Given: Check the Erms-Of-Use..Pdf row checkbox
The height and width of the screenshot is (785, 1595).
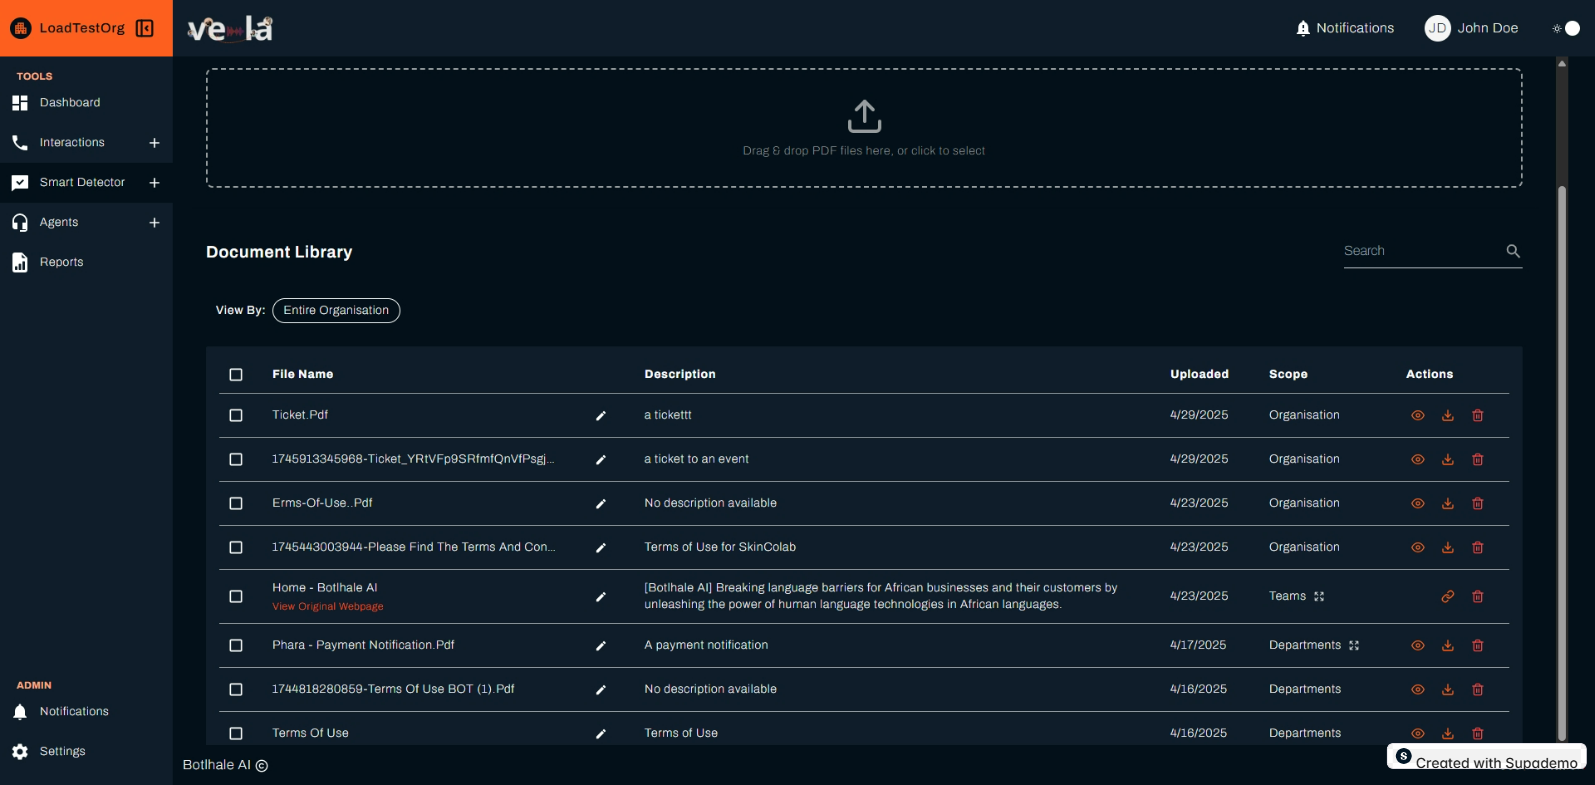Looking at the screenshot, I should 236,503.
